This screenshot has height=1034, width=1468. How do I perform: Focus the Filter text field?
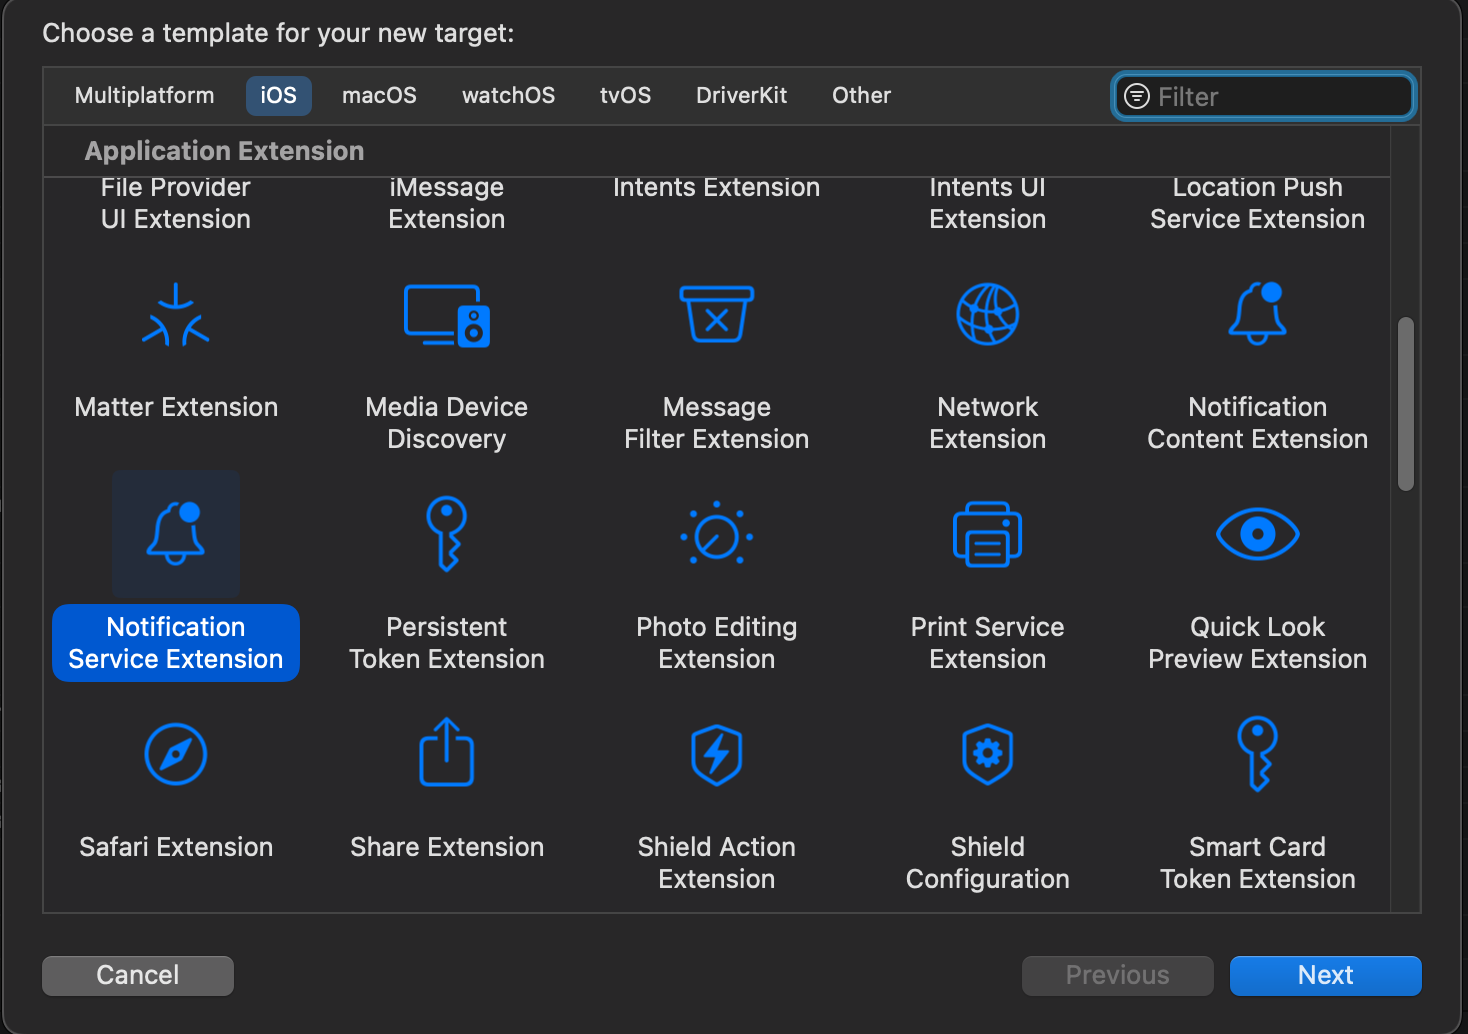[1264, 97]
